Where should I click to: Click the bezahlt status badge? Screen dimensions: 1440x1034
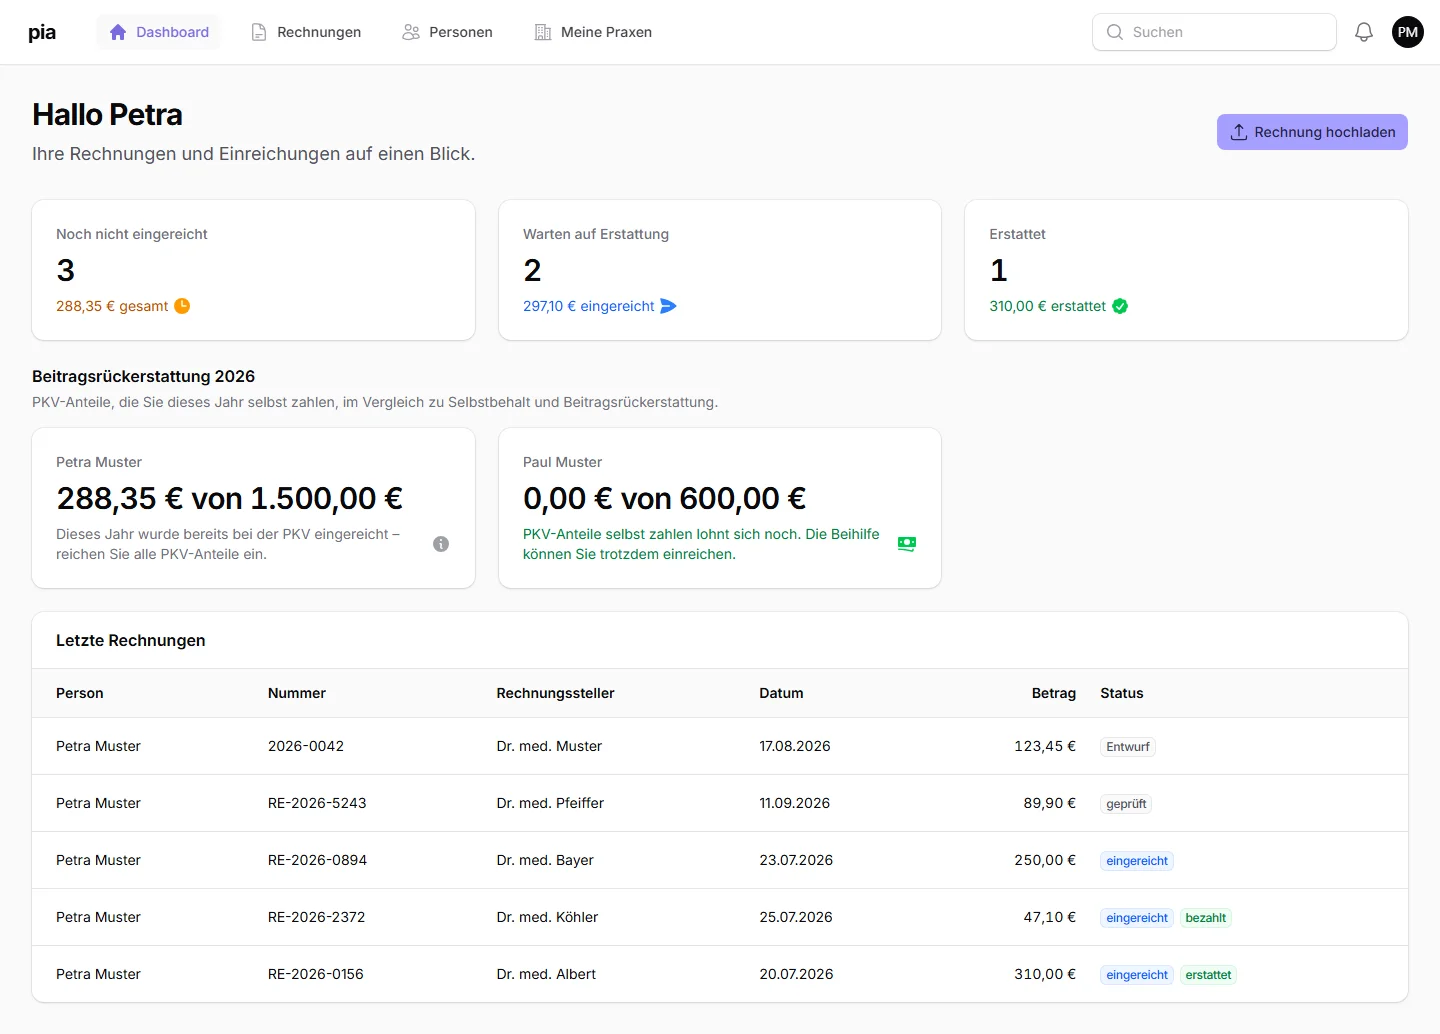tap(1206, 918)
